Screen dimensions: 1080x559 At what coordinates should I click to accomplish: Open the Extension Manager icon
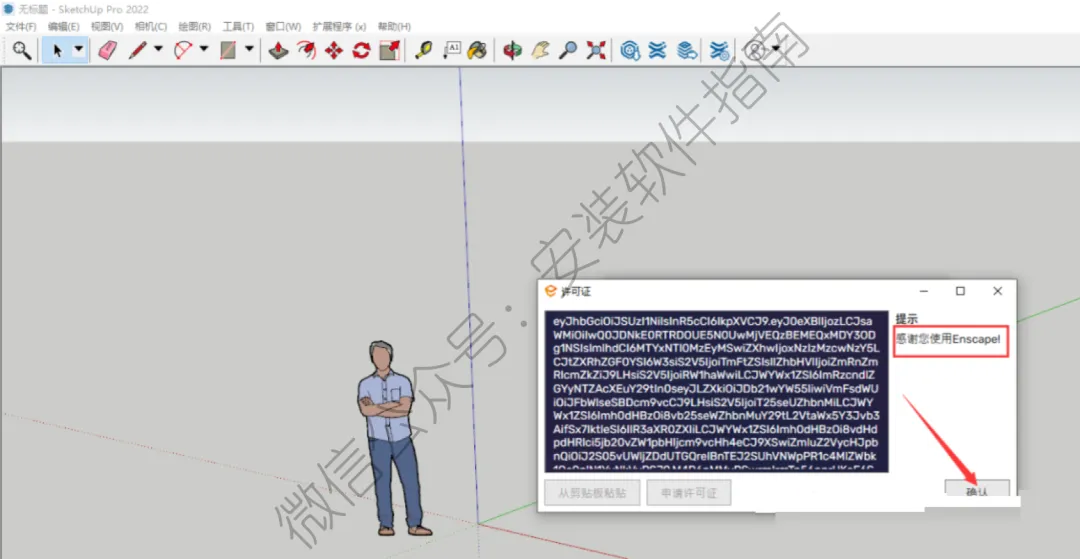point(720,50)
